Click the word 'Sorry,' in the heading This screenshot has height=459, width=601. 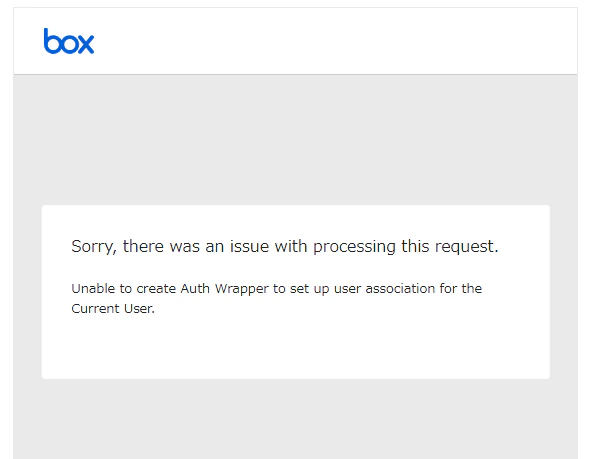click(x=94, y=246)
